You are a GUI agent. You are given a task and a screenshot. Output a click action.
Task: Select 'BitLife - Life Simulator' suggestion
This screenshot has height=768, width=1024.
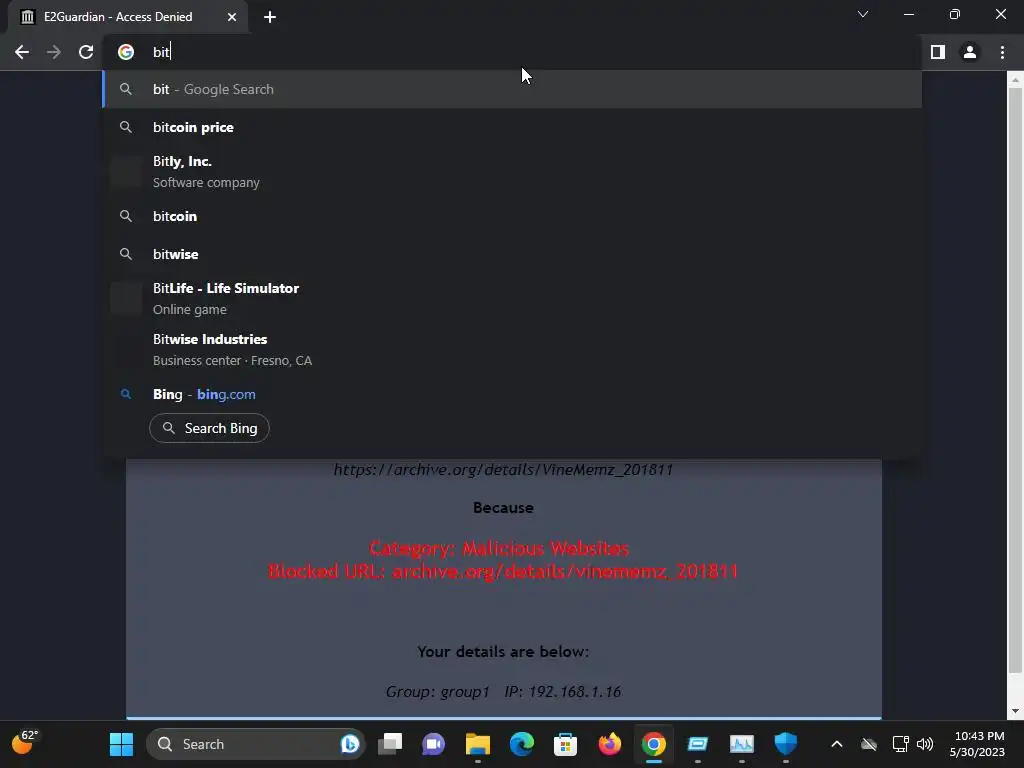tap(513, 298)
